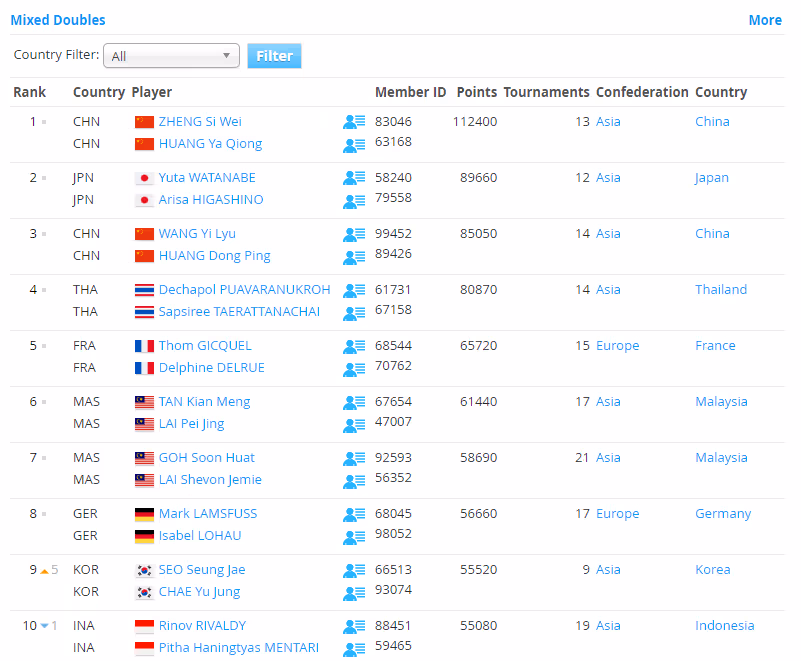801x661 pixels.
Task: Click GOH Soon Huat player name
Action: tap(206, 458)
